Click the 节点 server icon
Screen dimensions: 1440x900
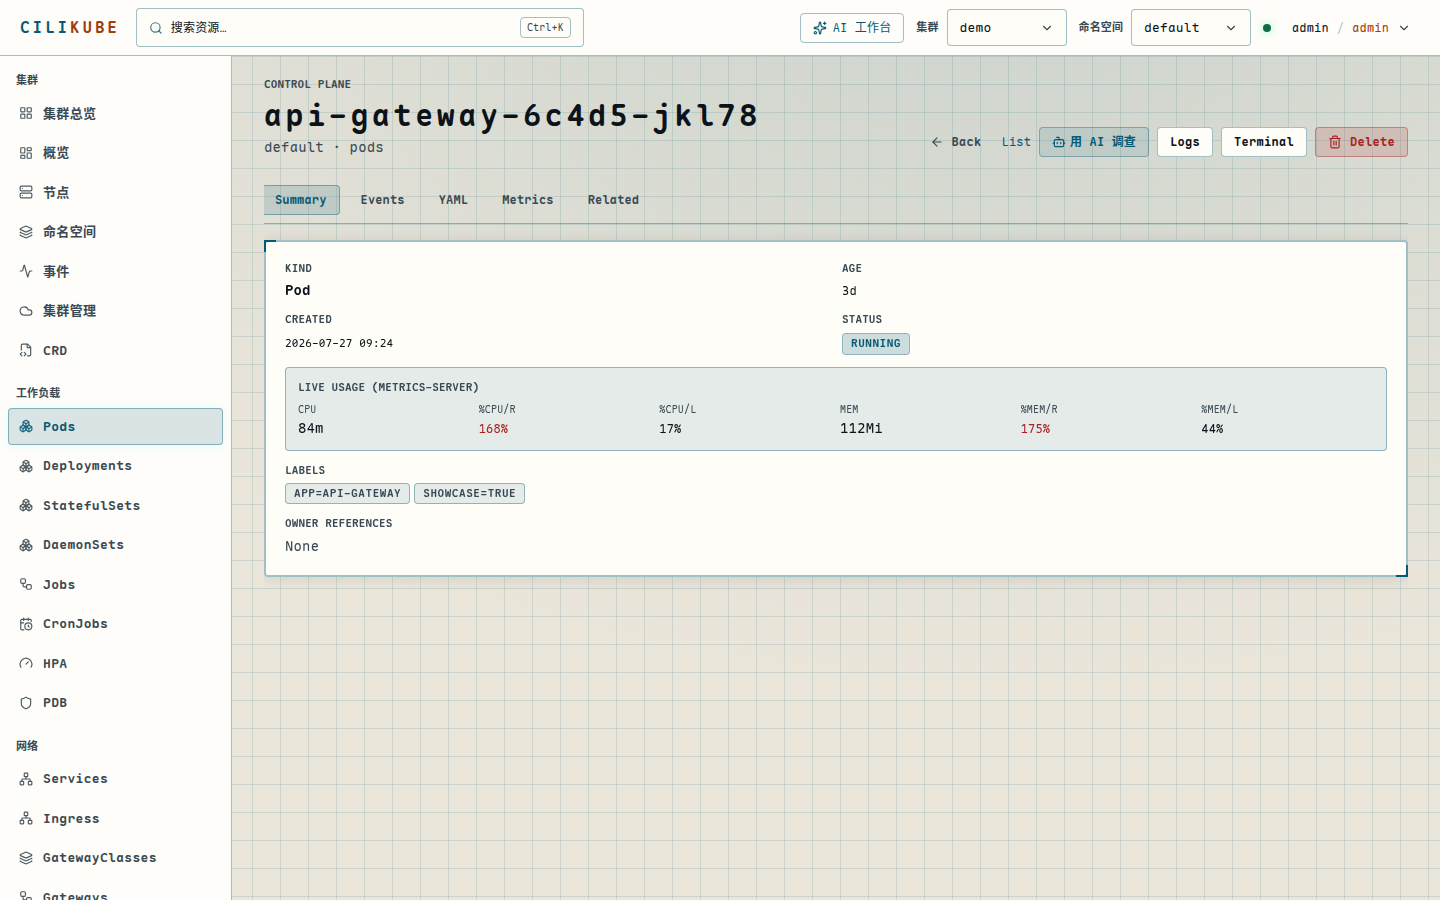(x=26, y=193)
